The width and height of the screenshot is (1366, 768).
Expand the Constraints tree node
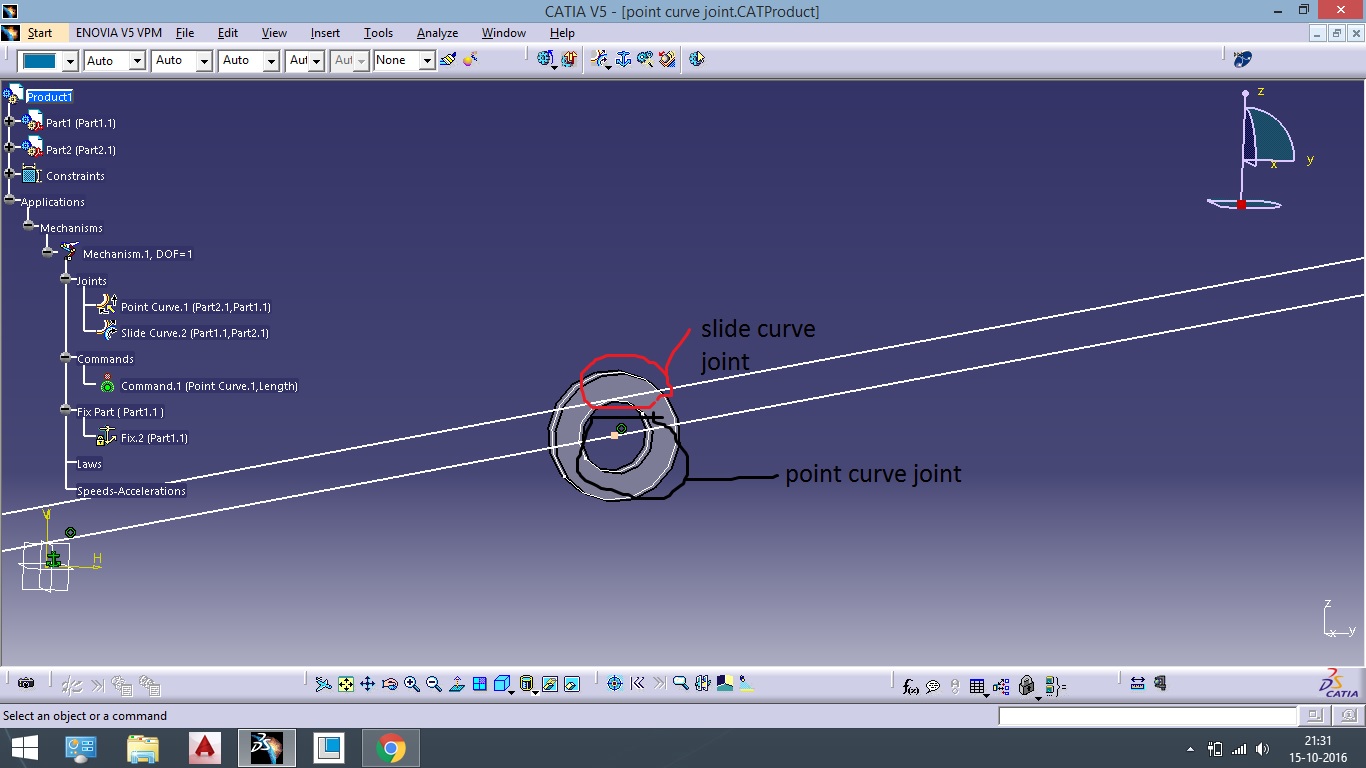[10, 175]
